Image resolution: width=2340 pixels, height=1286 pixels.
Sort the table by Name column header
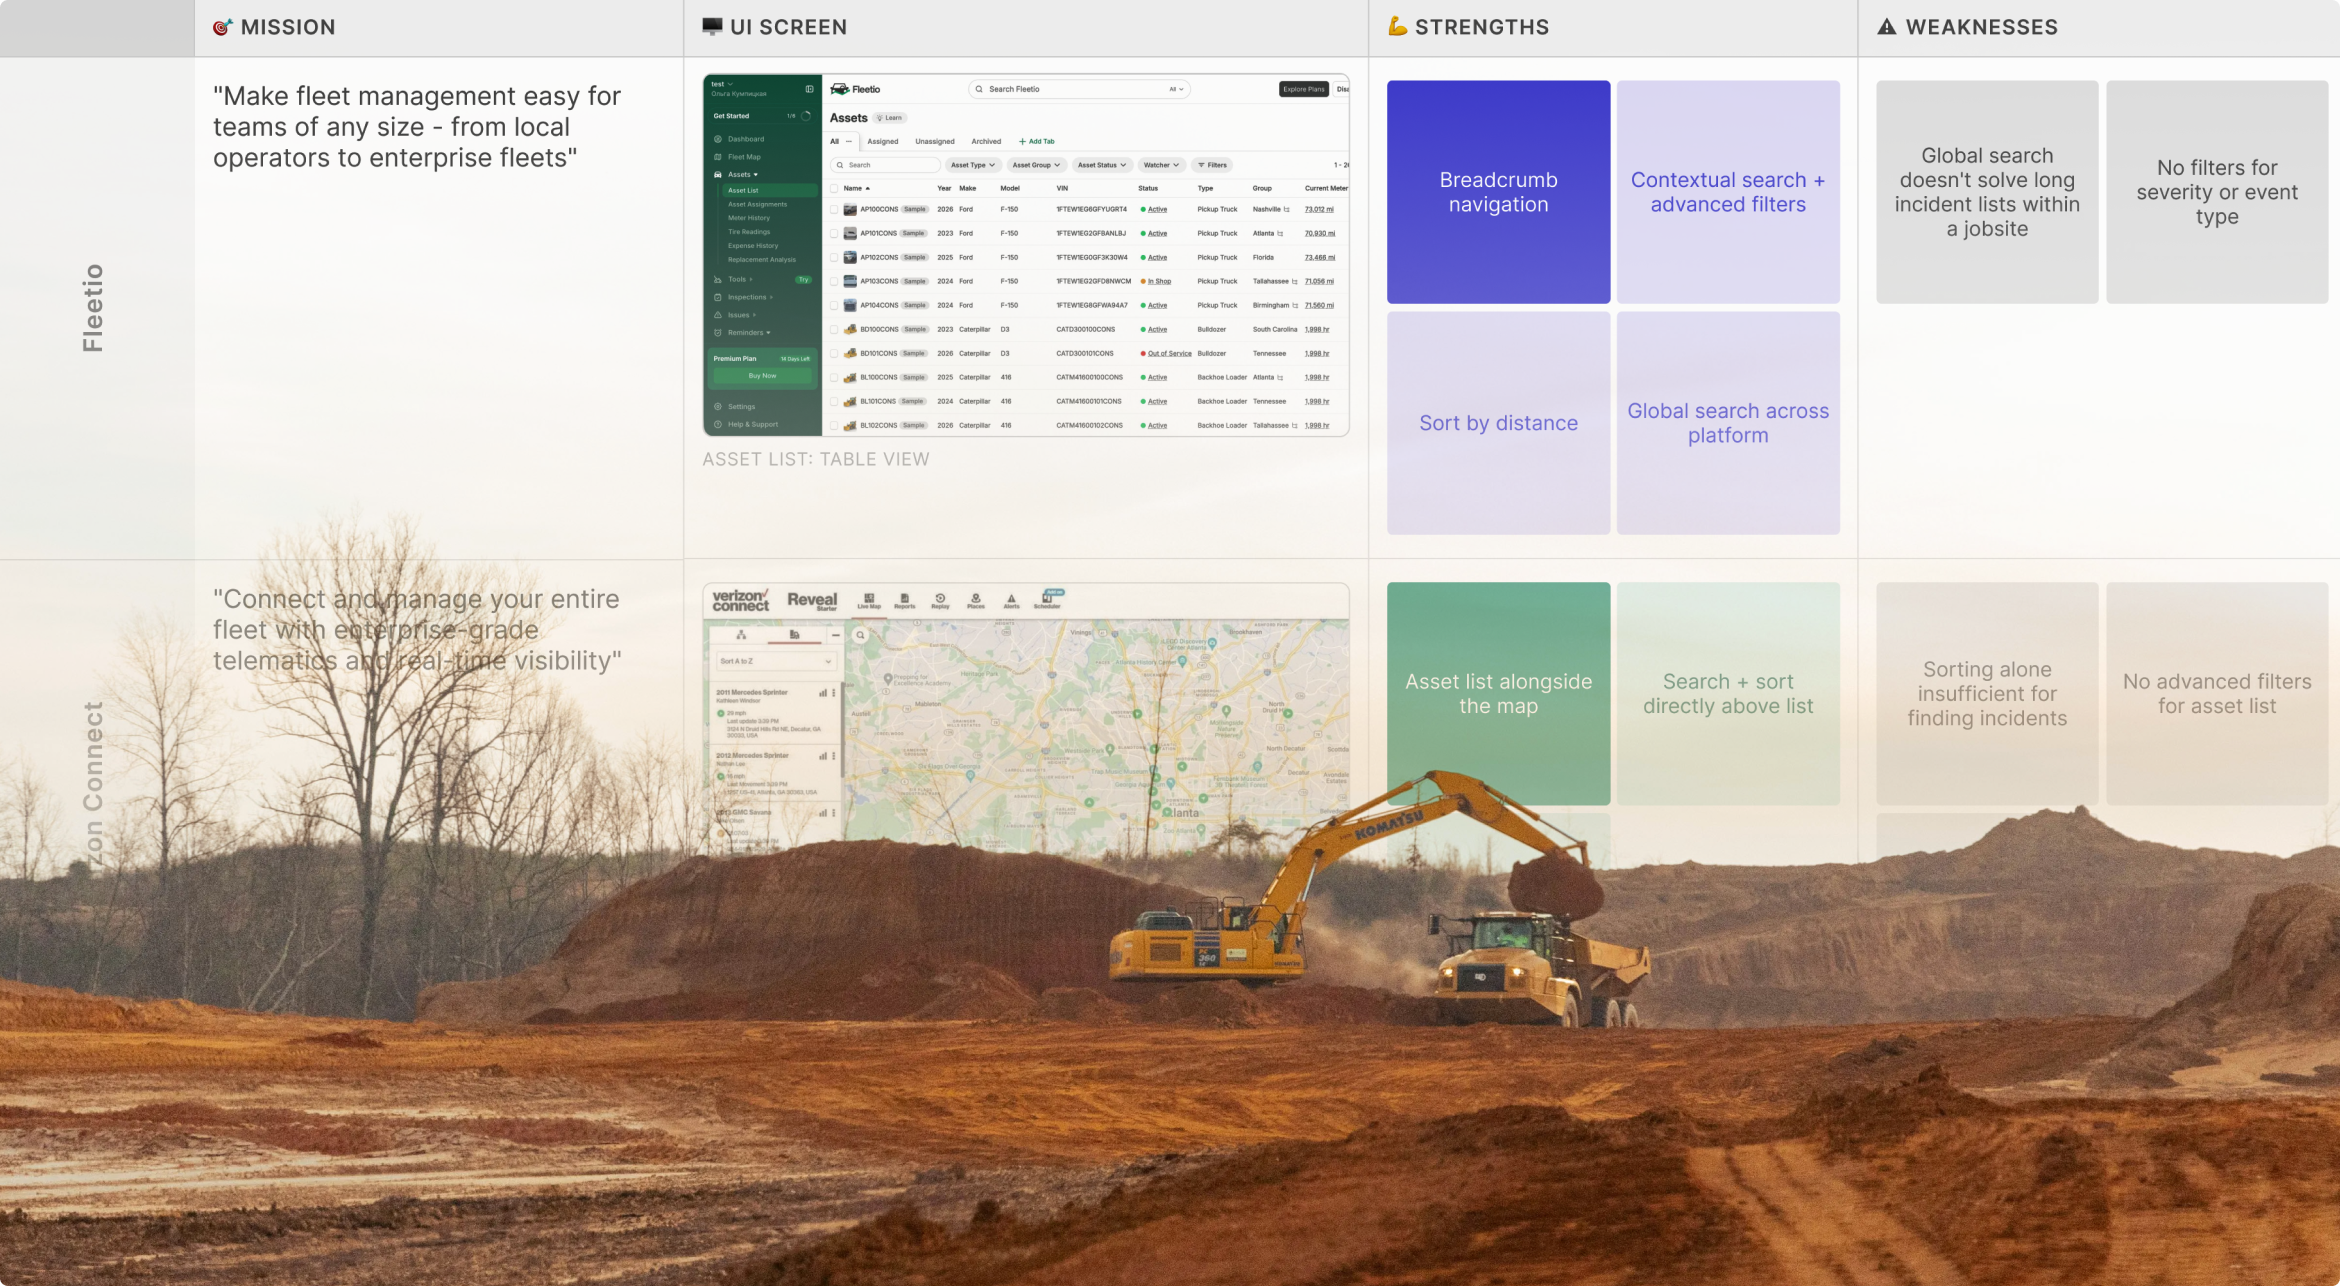[856, 188]
